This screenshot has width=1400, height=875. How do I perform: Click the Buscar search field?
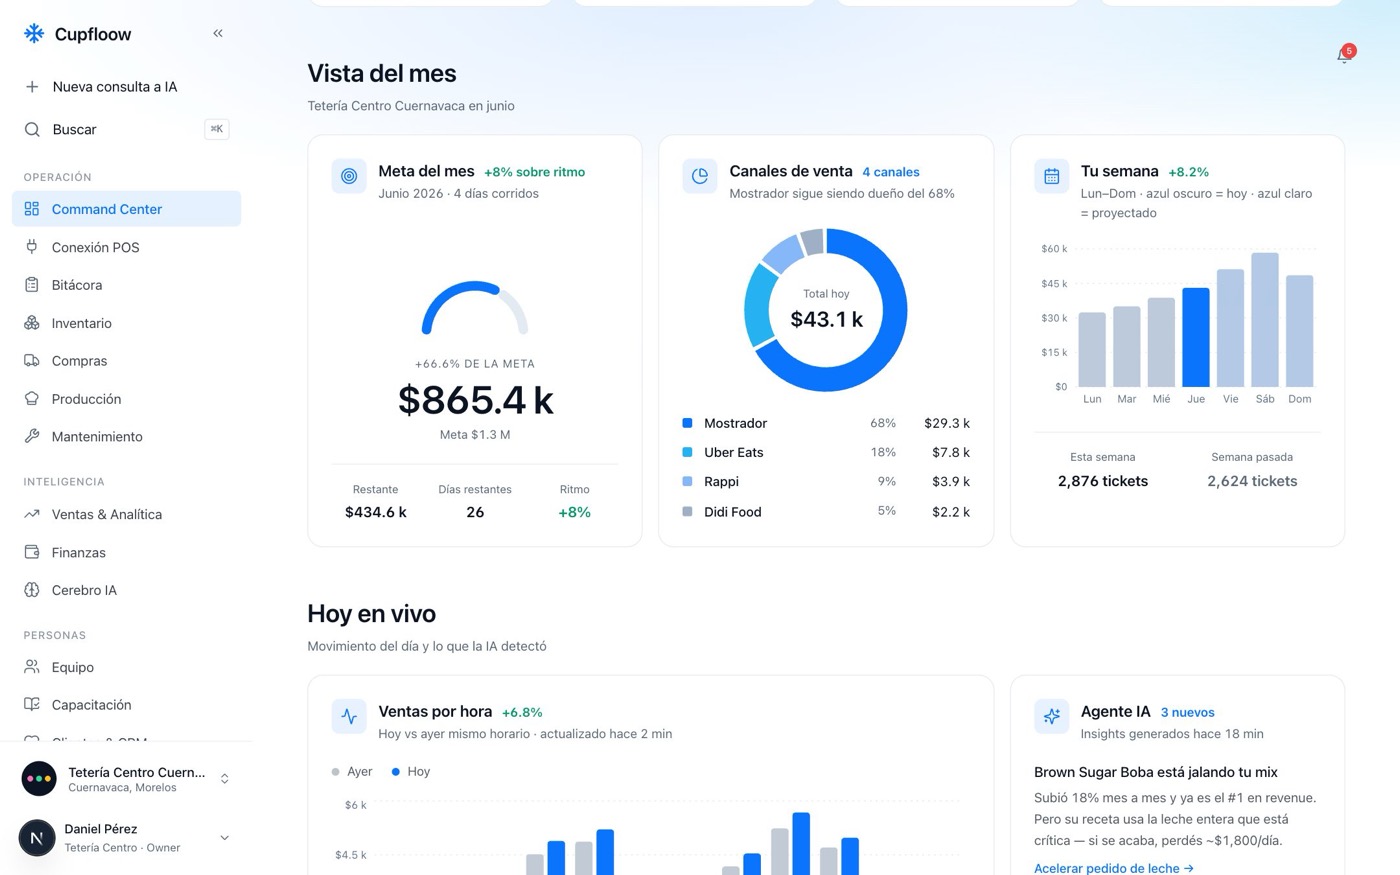click(x=126, y=129)
